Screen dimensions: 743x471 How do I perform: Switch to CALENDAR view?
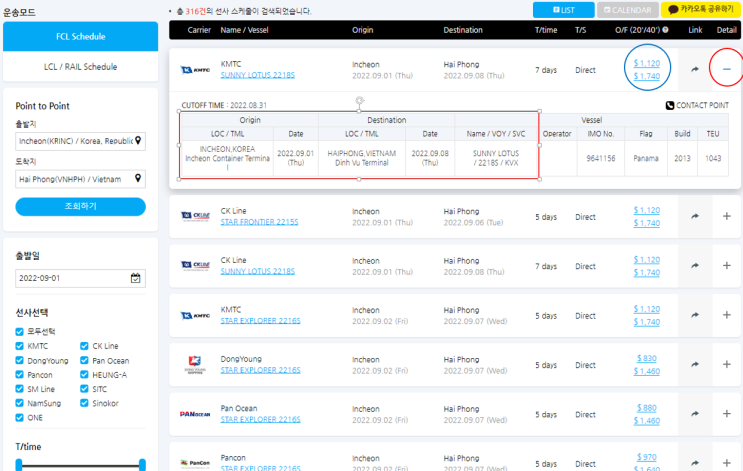(627, 9)
